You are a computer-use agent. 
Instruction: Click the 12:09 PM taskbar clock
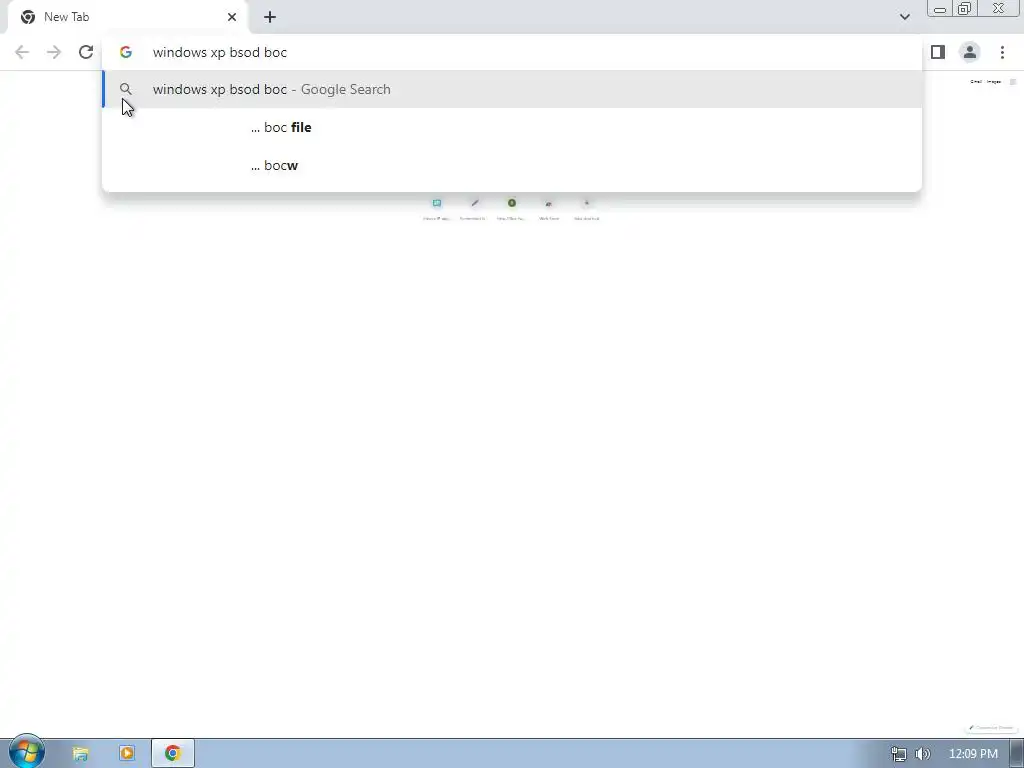click(973, 754)
